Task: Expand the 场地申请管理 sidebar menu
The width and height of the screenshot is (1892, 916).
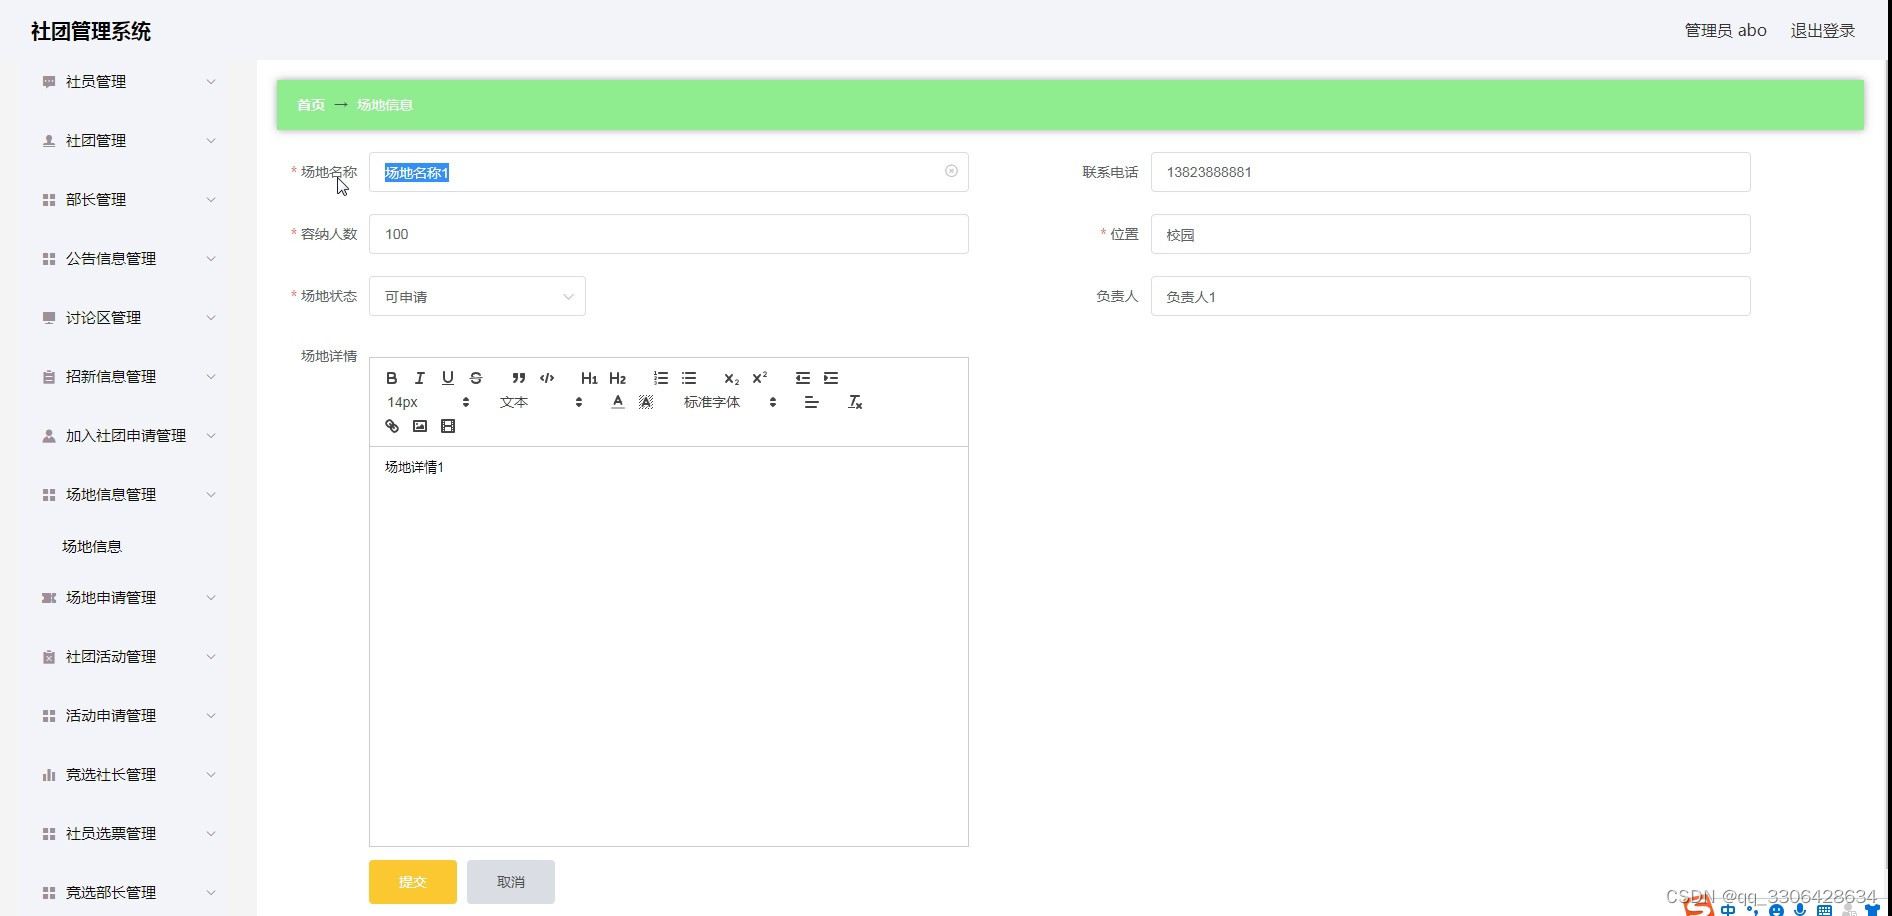Action: click(x=127, y=598)
